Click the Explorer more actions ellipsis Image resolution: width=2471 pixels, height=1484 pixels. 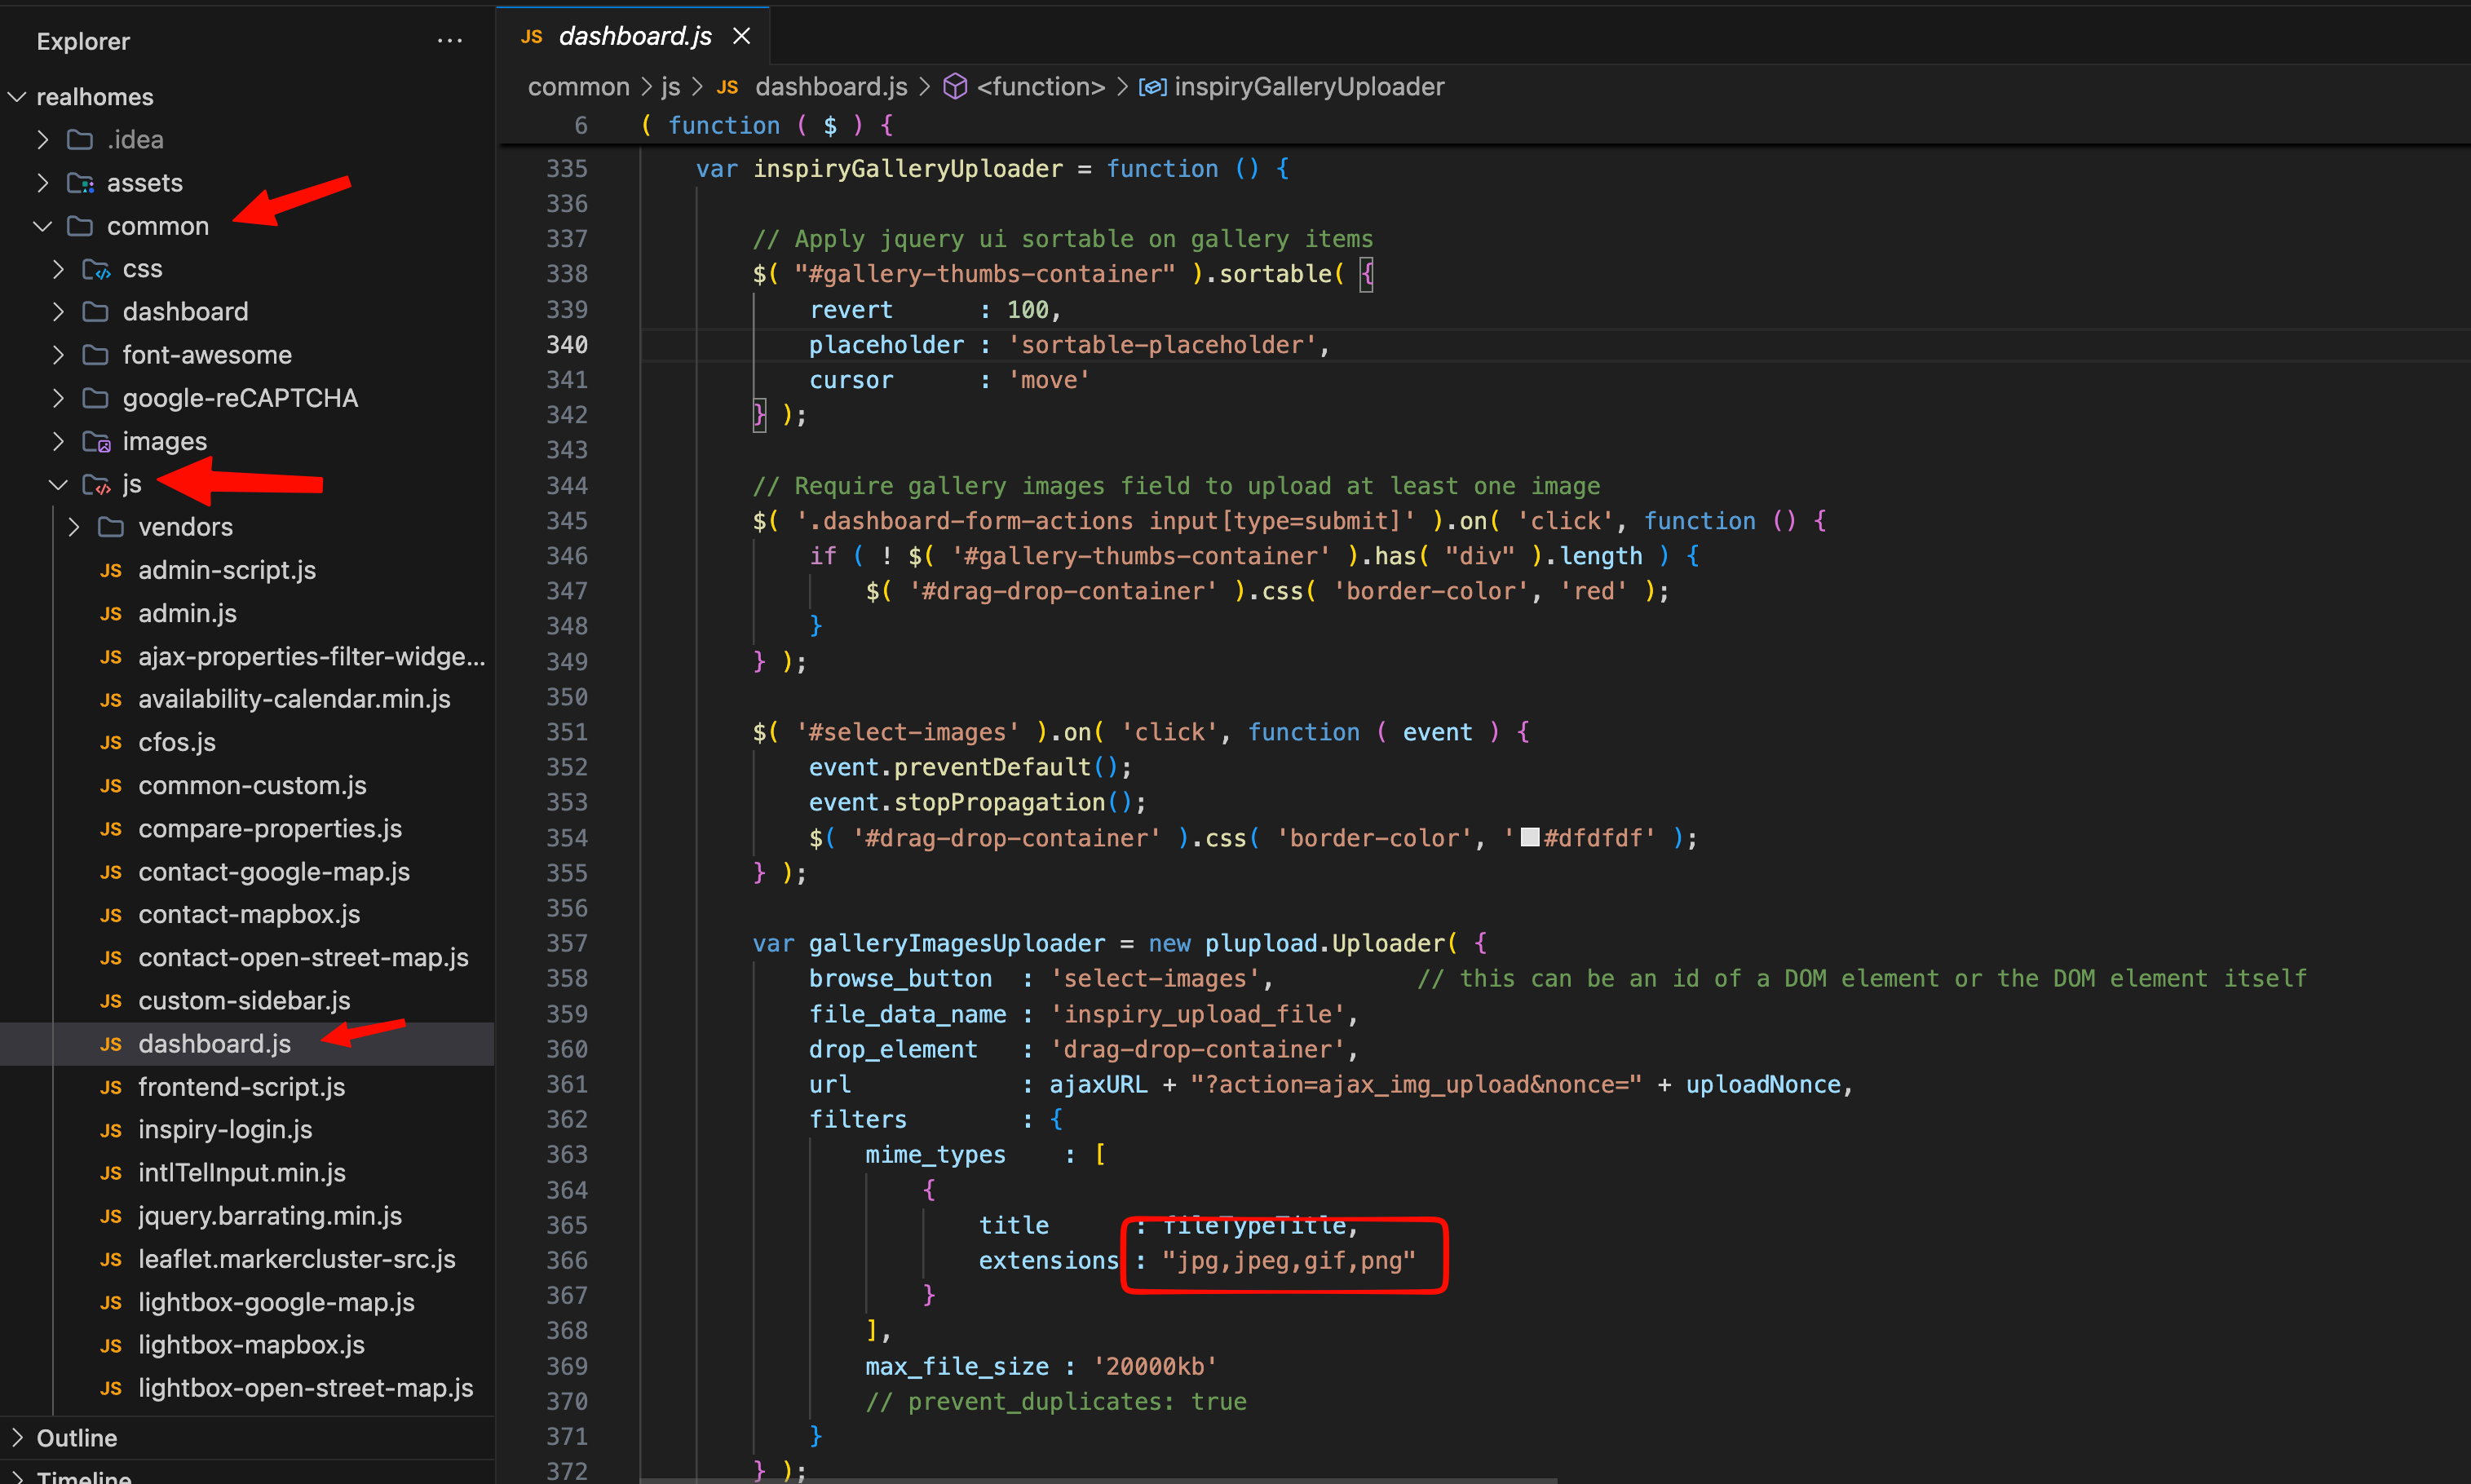pyautogui.click(x=450, y=41)
